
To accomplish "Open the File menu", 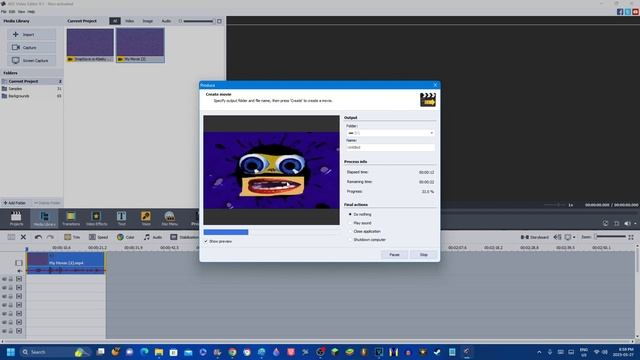I will click(x=4, y=12).
